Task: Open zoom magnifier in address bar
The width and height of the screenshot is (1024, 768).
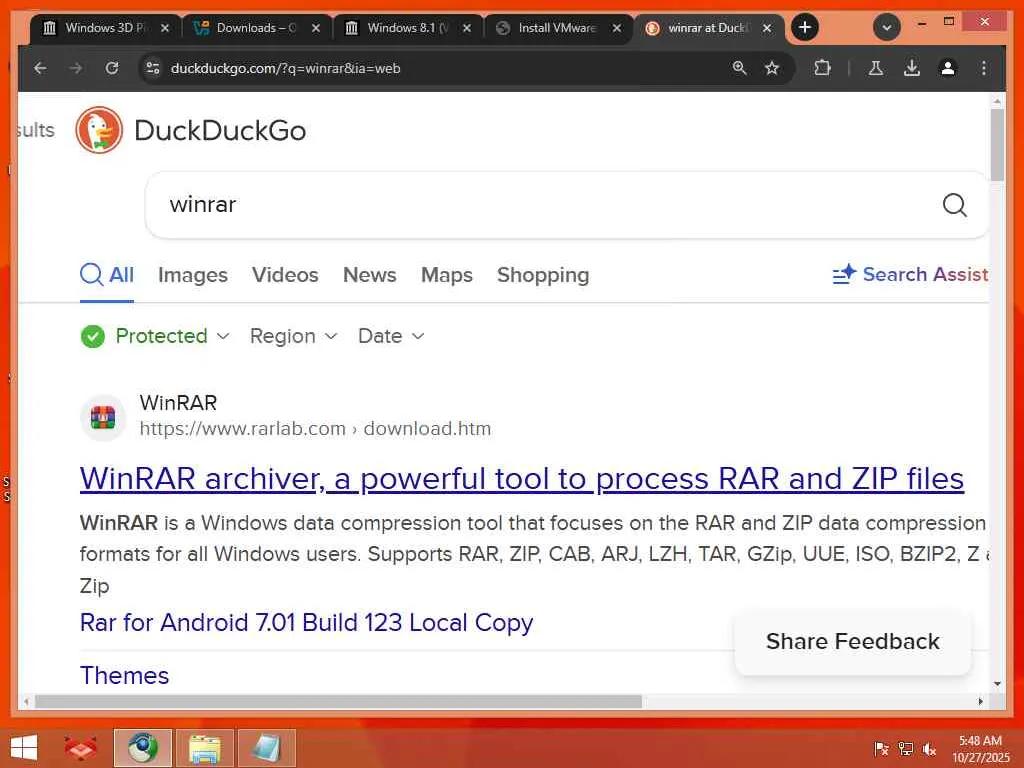Action: [x=739, y=68]
